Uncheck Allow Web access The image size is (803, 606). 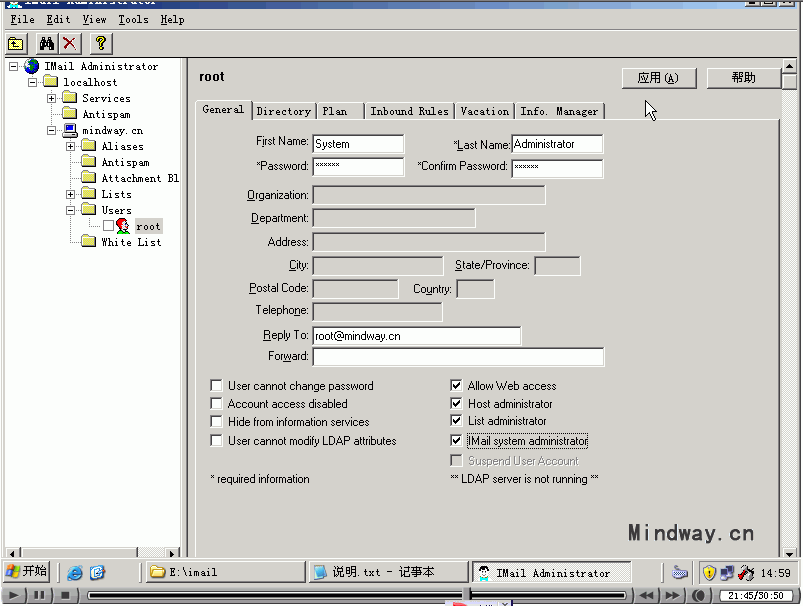456,385
